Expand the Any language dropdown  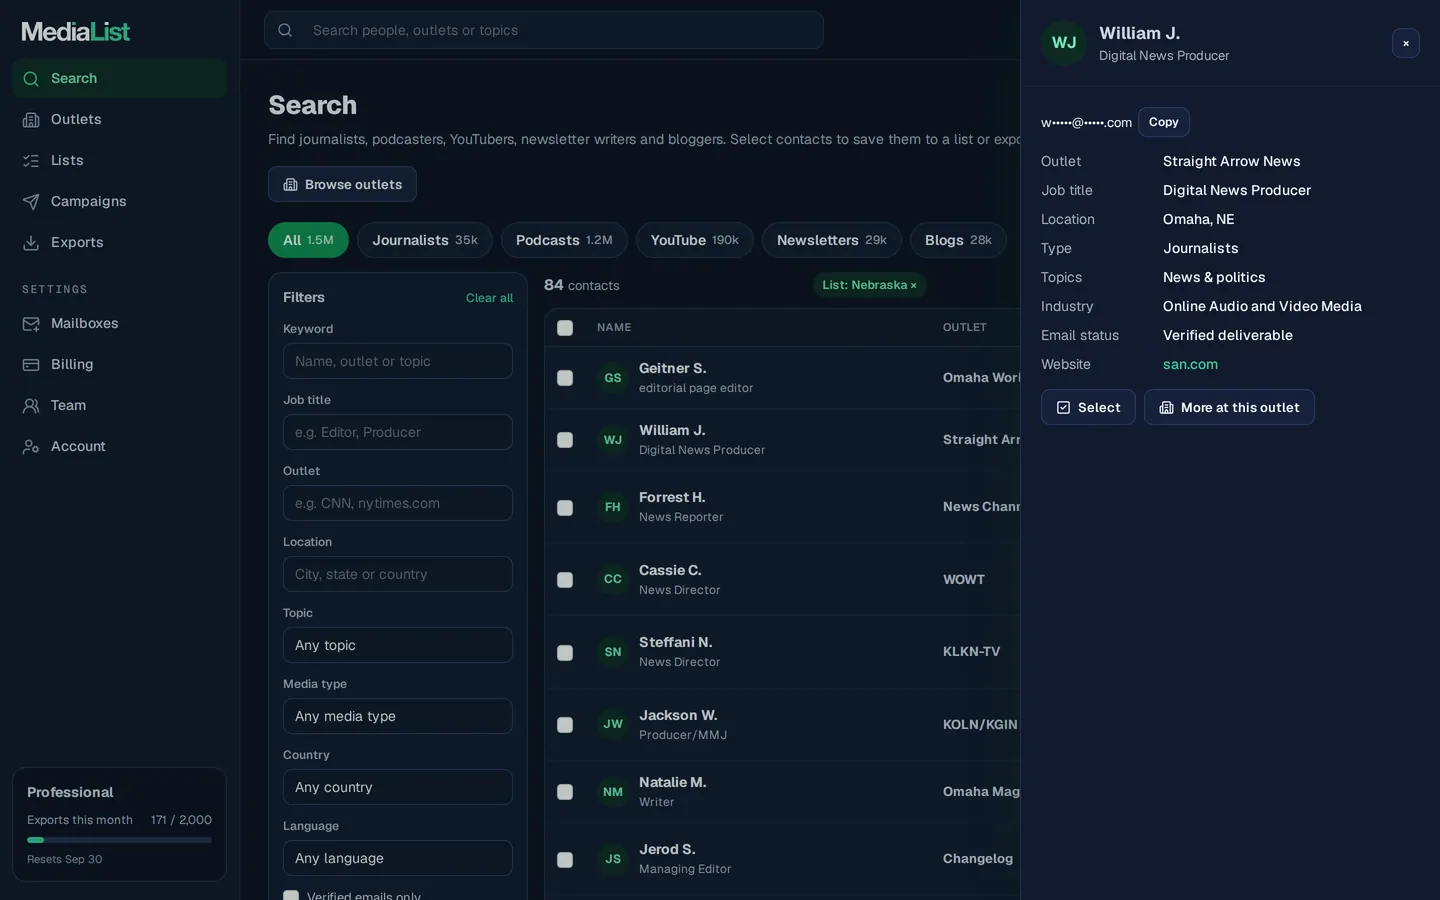(398, 858)
